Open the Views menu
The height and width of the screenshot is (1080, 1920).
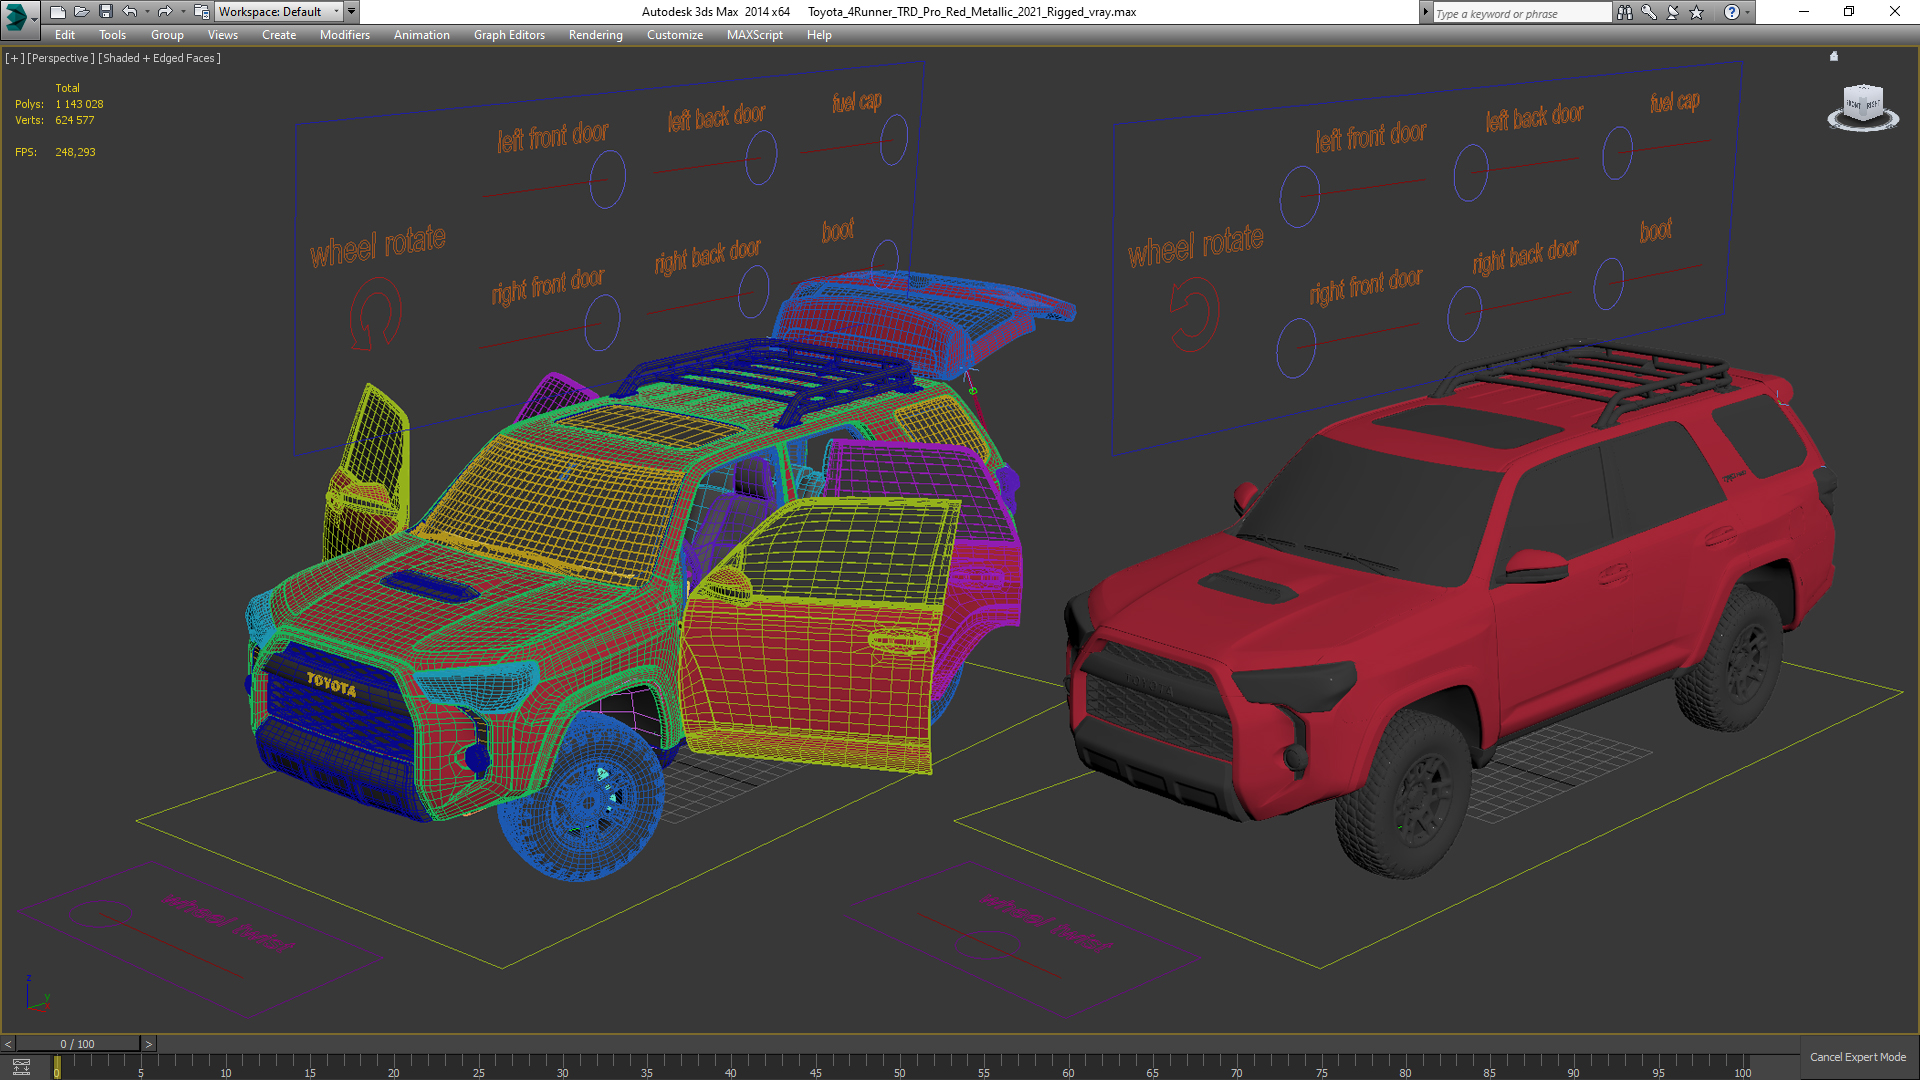pos(223,35)
